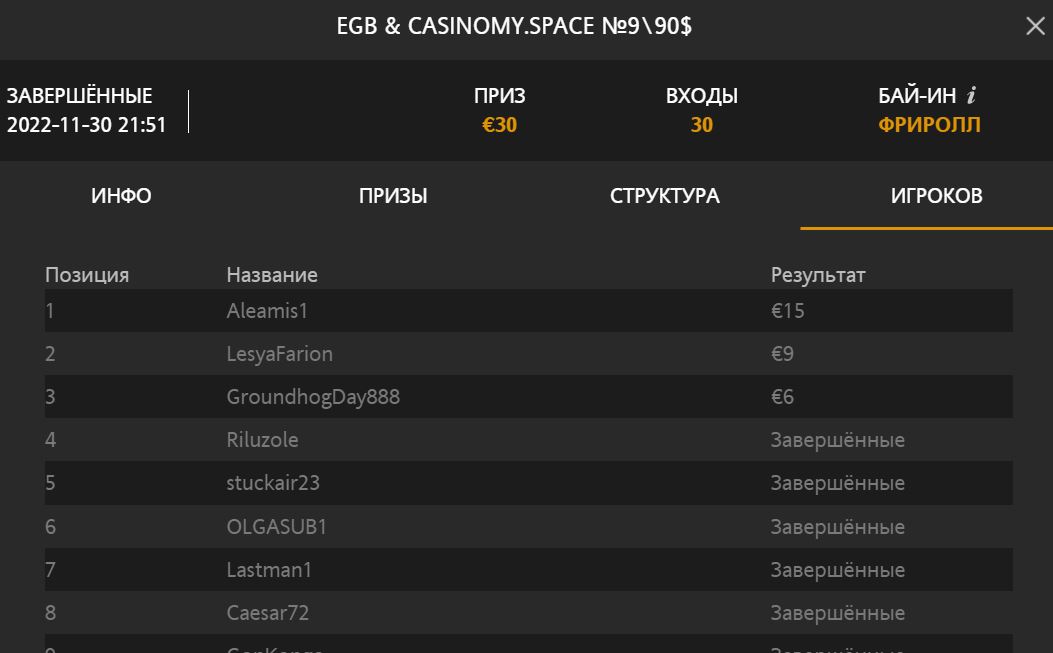This screenshot has height=653, width=1053.
Task: Click the Позиция column header
Action: (87, 275)
